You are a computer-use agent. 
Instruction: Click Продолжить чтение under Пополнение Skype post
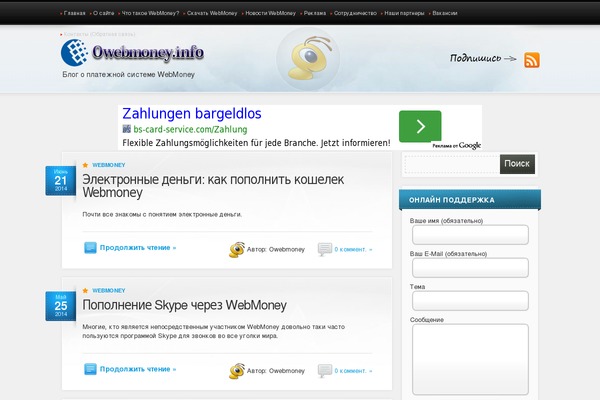coord(138,369)
